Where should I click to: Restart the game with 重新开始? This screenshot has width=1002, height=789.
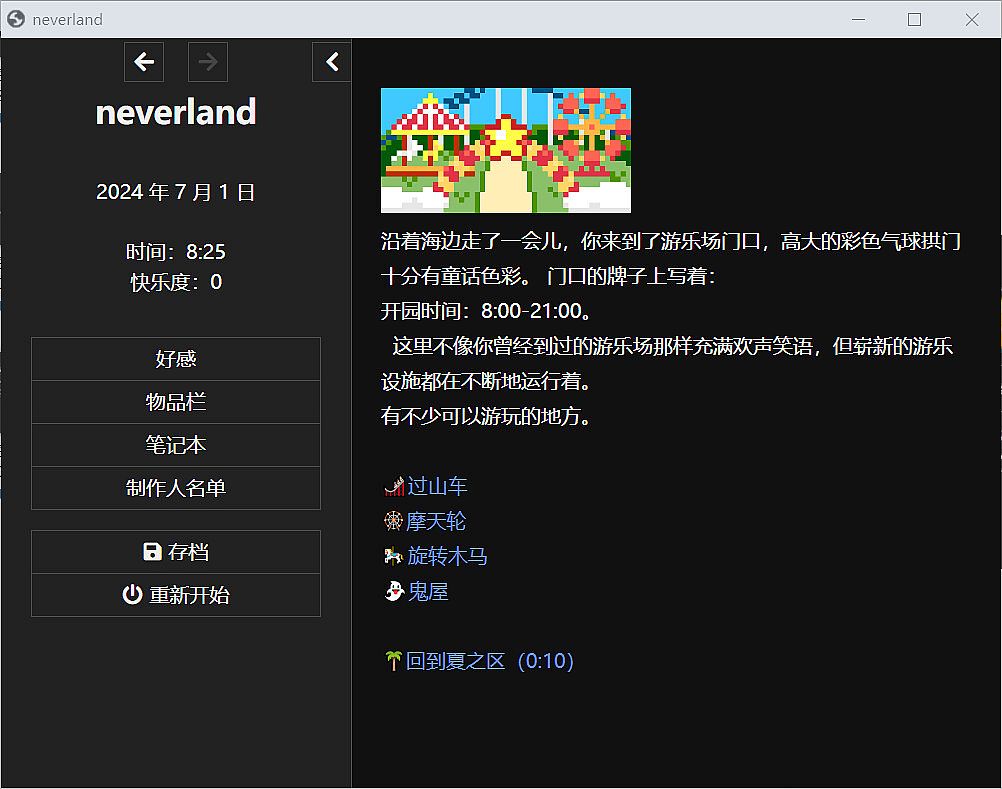pyautogui.click(x=176, y=595)
